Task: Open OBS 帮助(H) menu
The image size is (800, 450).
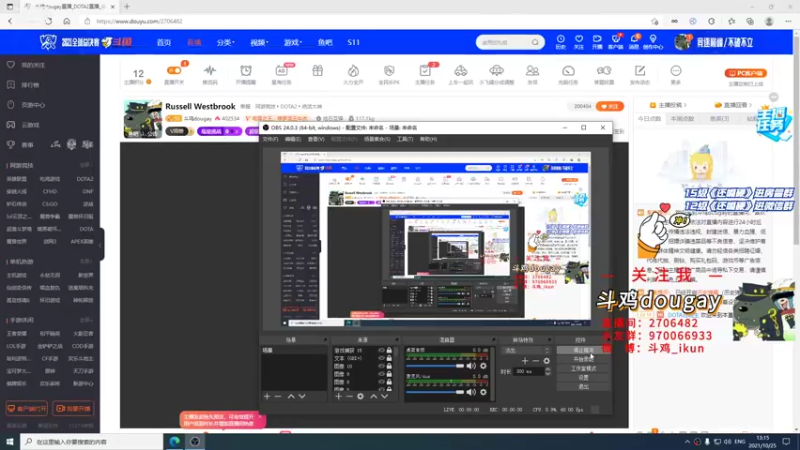Action: (428, 139)
